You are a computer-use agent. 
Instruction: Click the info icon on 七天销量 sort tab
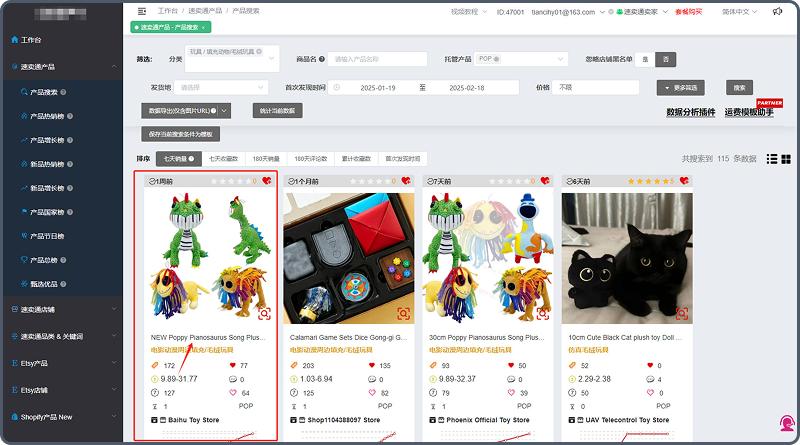(x=191, y=159)
